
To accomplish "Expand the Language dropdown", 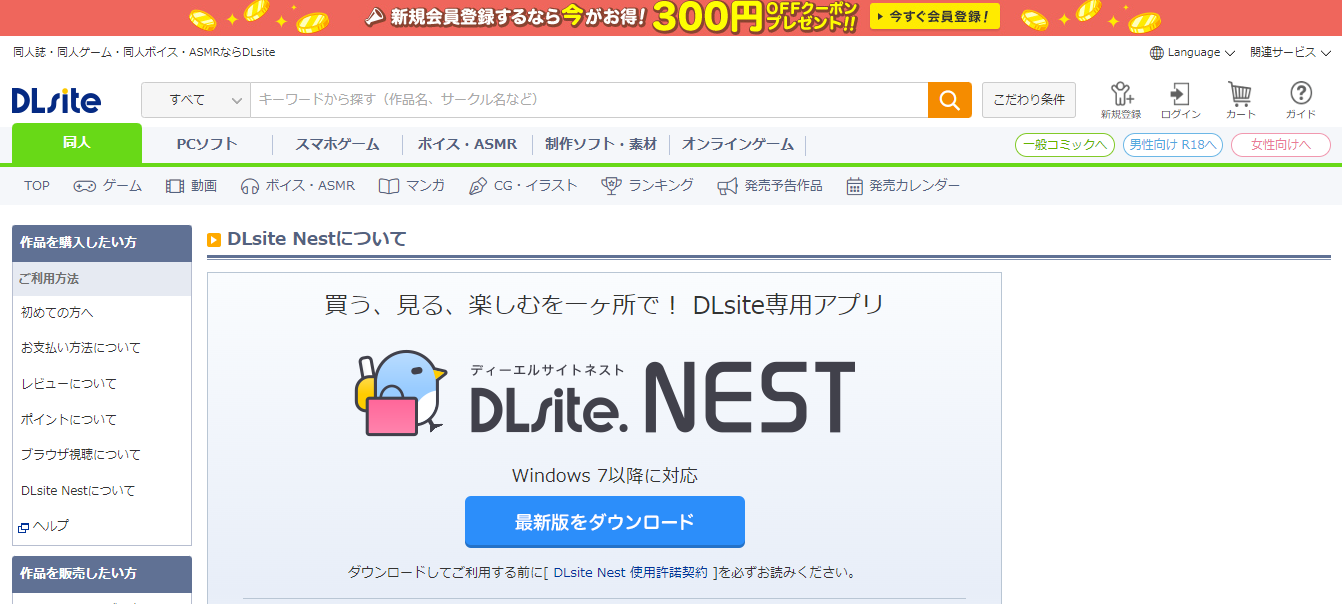I will [1192, 52].
